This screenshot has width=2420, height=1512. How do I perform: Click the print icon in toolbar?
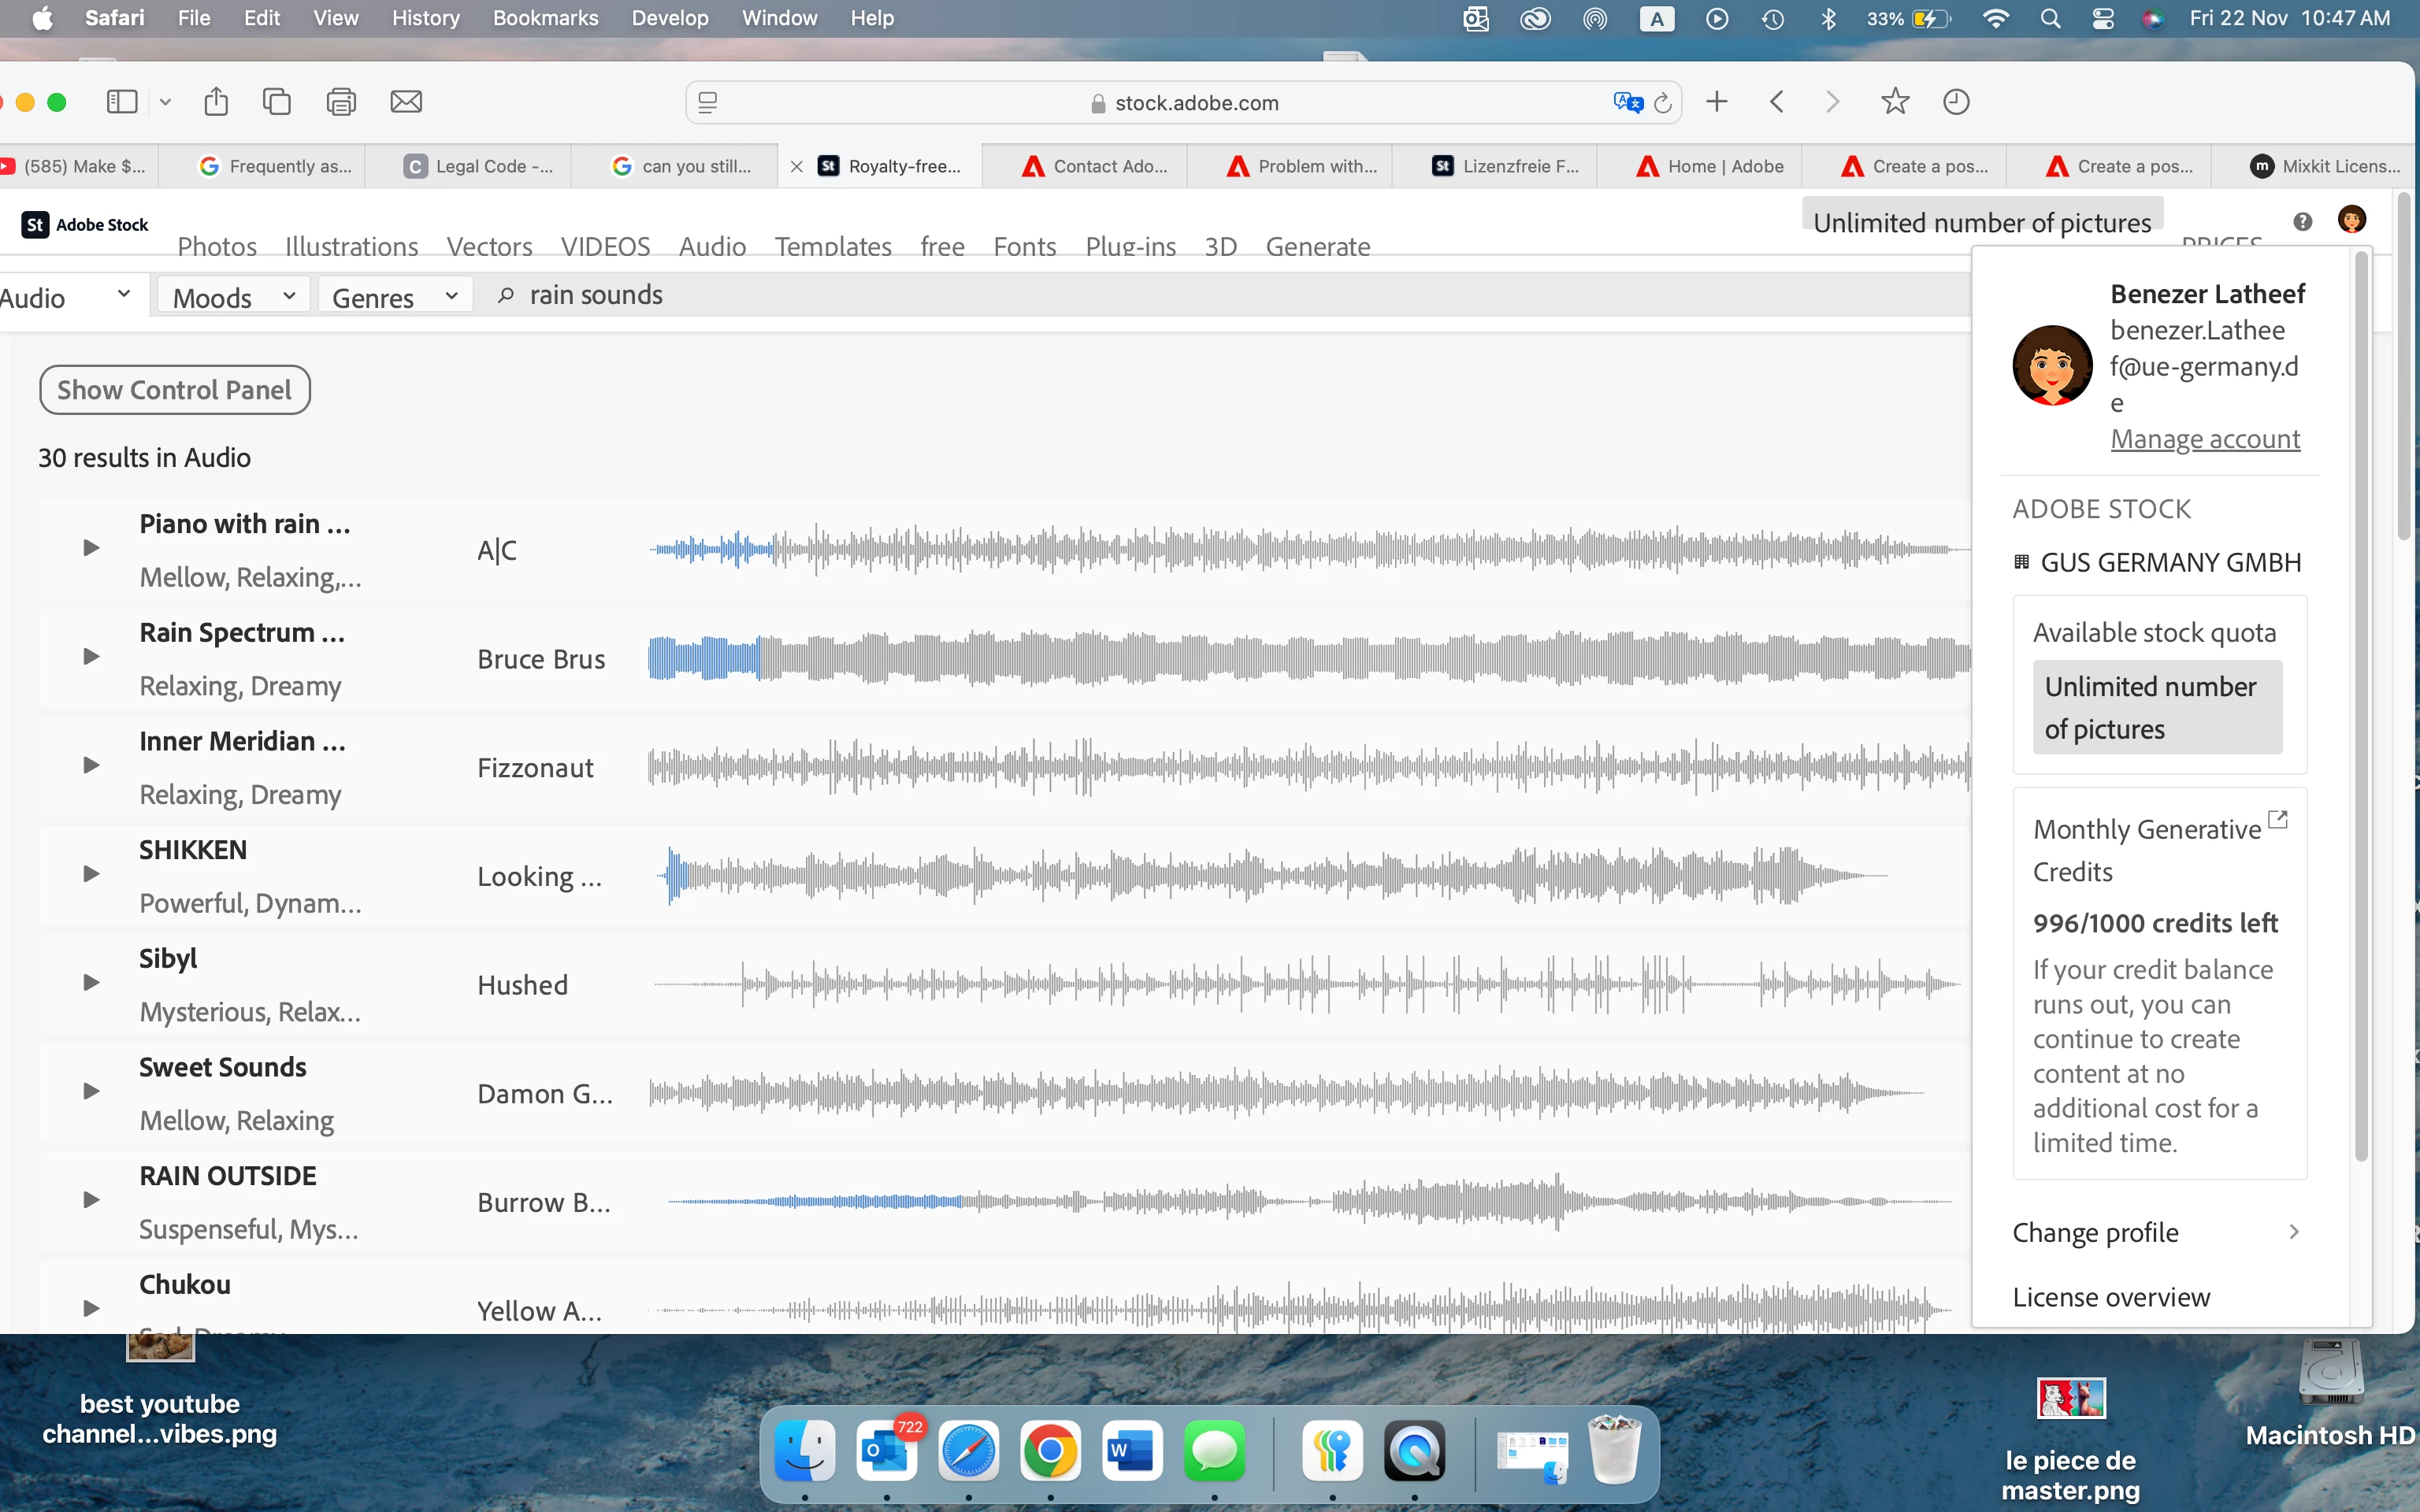[x=341, y=102]
